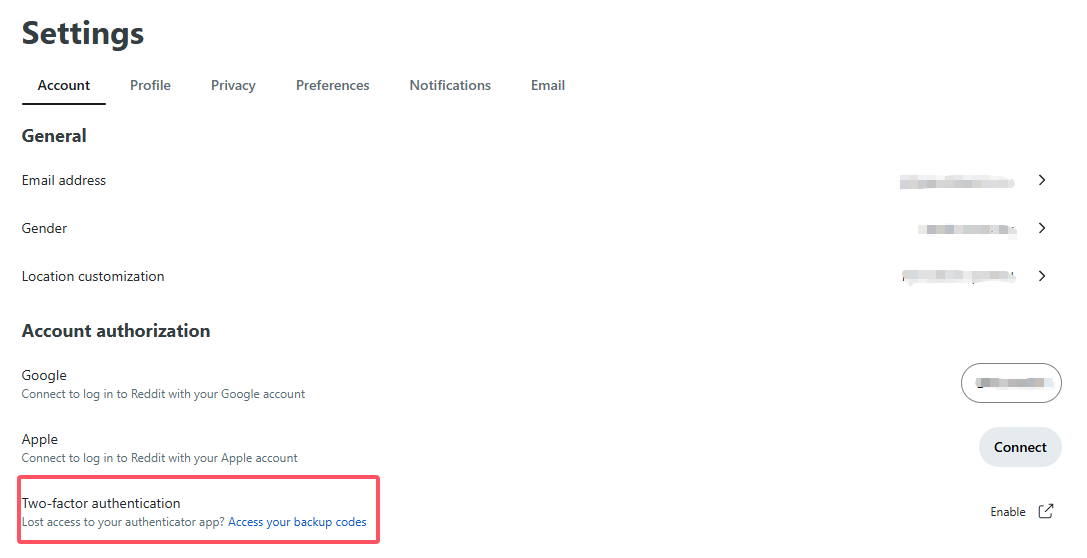Click Enable for two-factor authentication
The image size is (1087, 558).
1007,512
